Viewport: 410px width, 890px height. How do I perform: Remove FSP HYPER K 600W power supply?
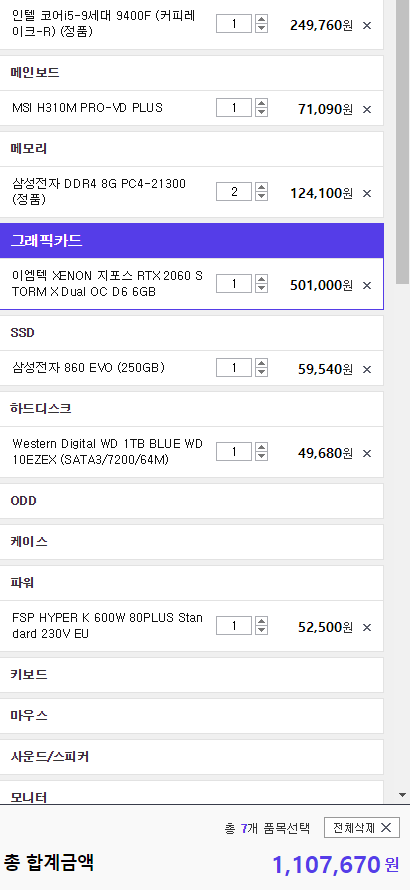(x=367, y=627)
